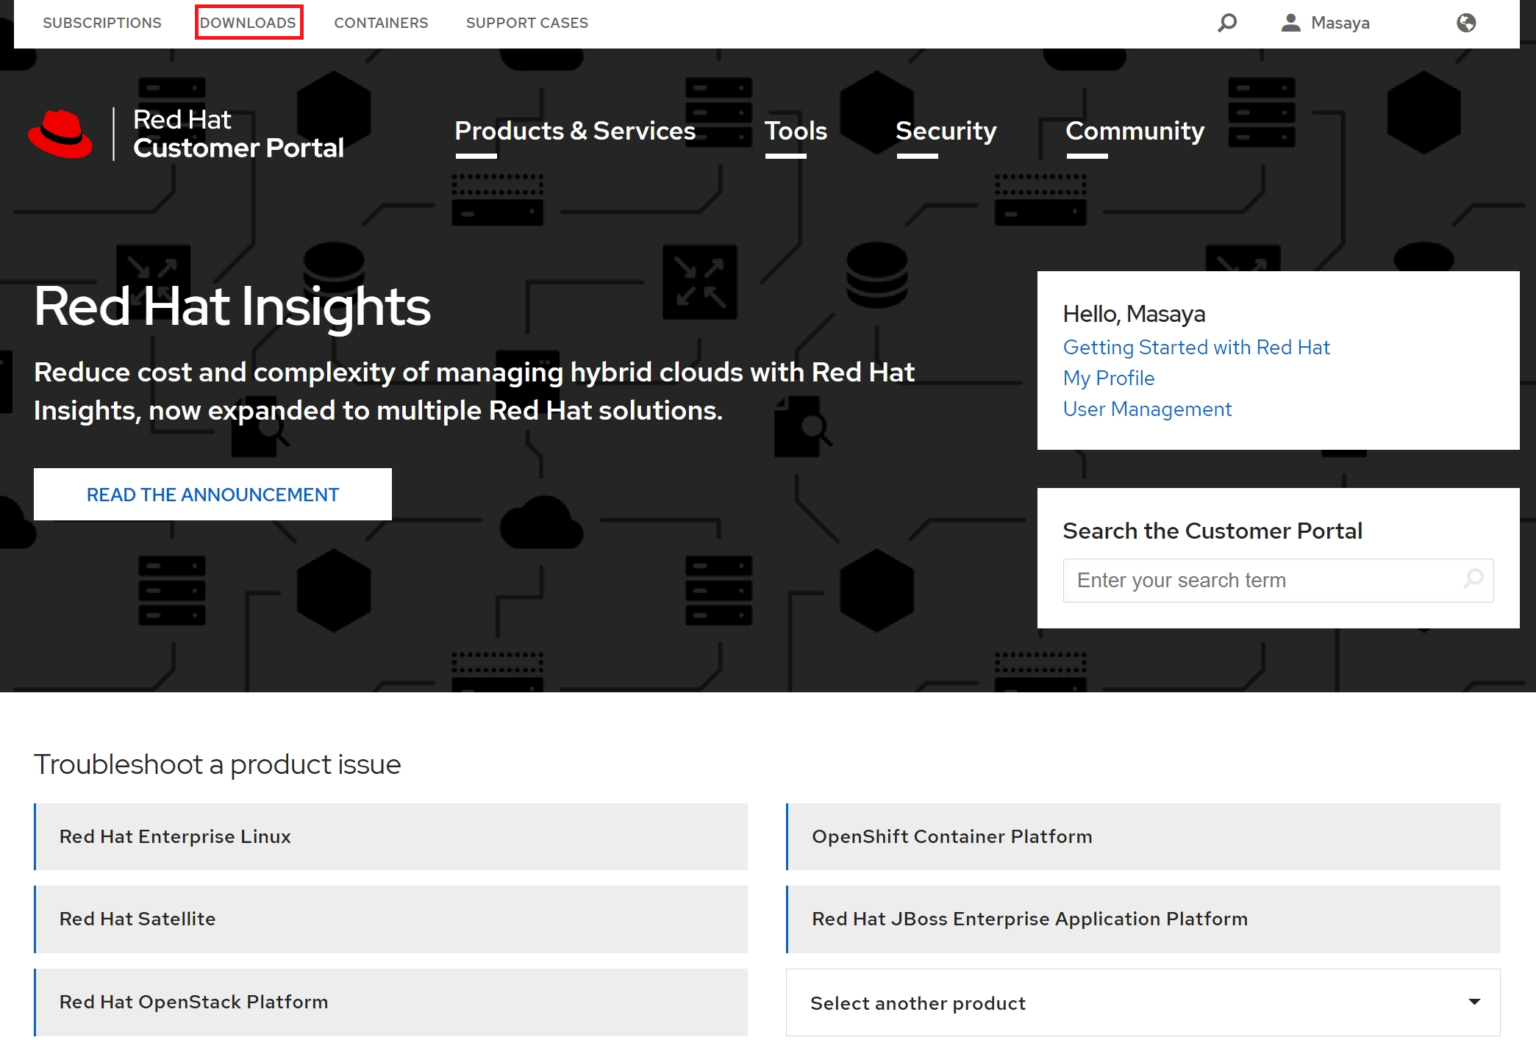Click the Masaya username in the top bar
Viewport: 1536px width, 1062px height.
click(x=1342, y=22)
